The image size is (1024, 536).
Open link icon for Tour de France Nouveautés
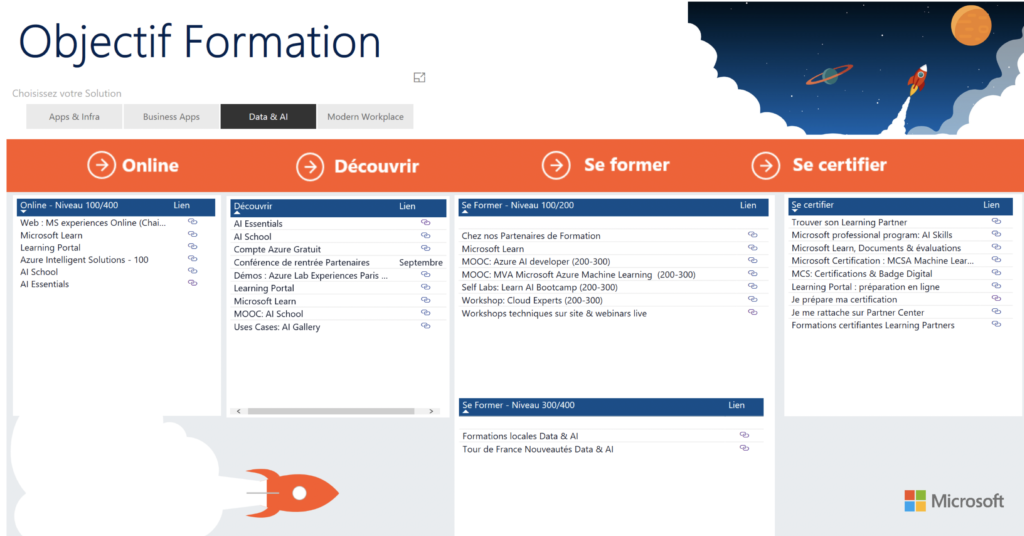tap(744, 448)
